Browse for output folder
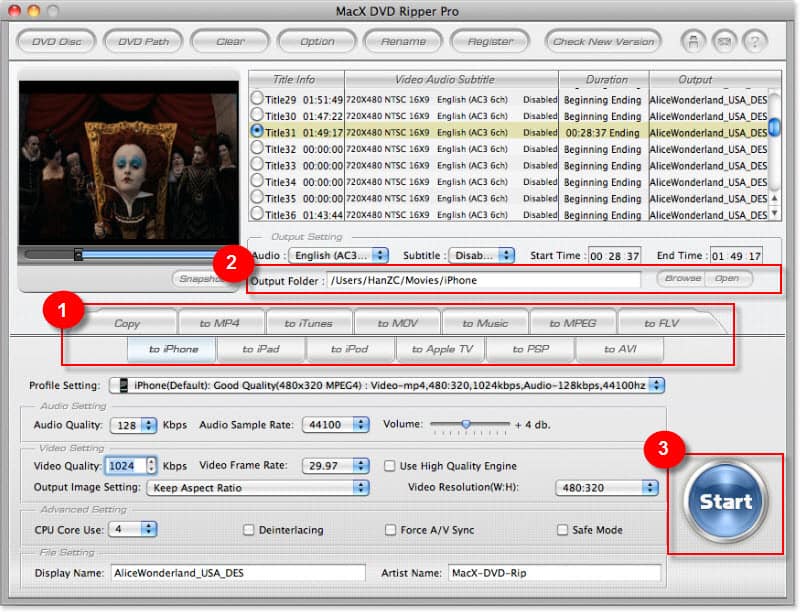Viewport: 800px width, 612px height. coord(682,278)
